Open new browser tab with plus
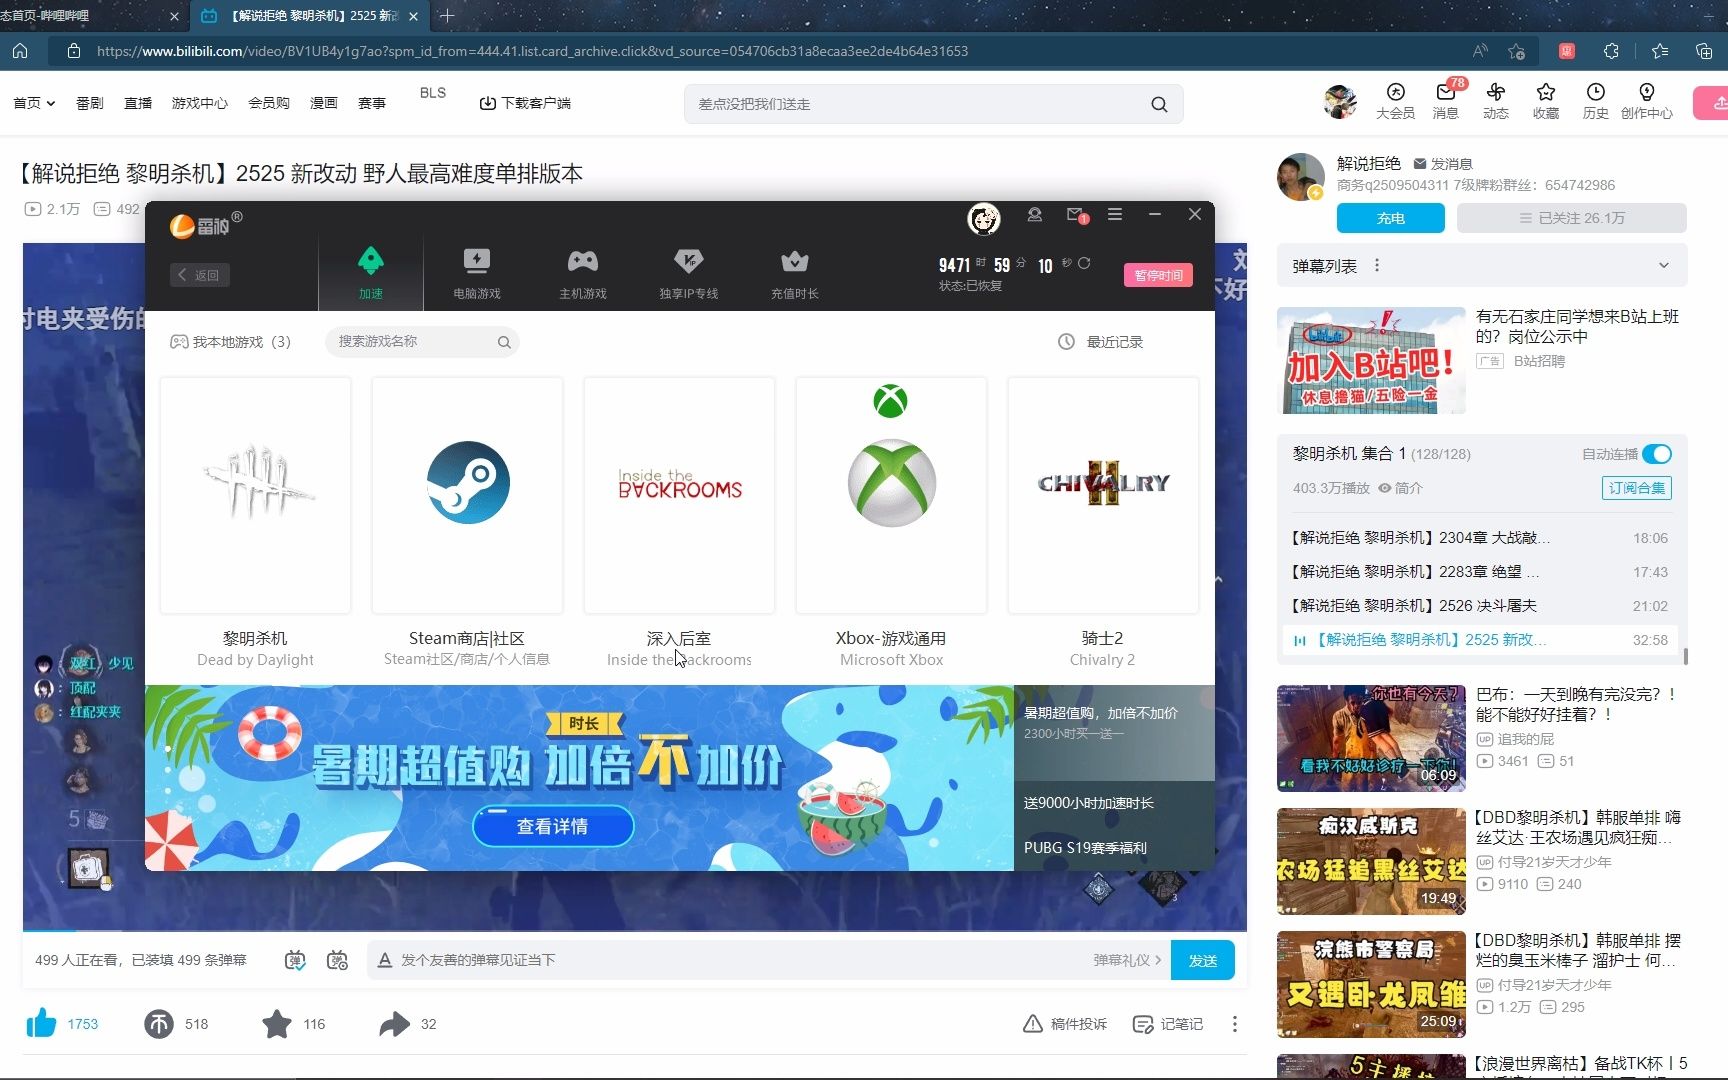This screenshot has width=1728, height=1080. pyautogui.click(x=447, y=16)
